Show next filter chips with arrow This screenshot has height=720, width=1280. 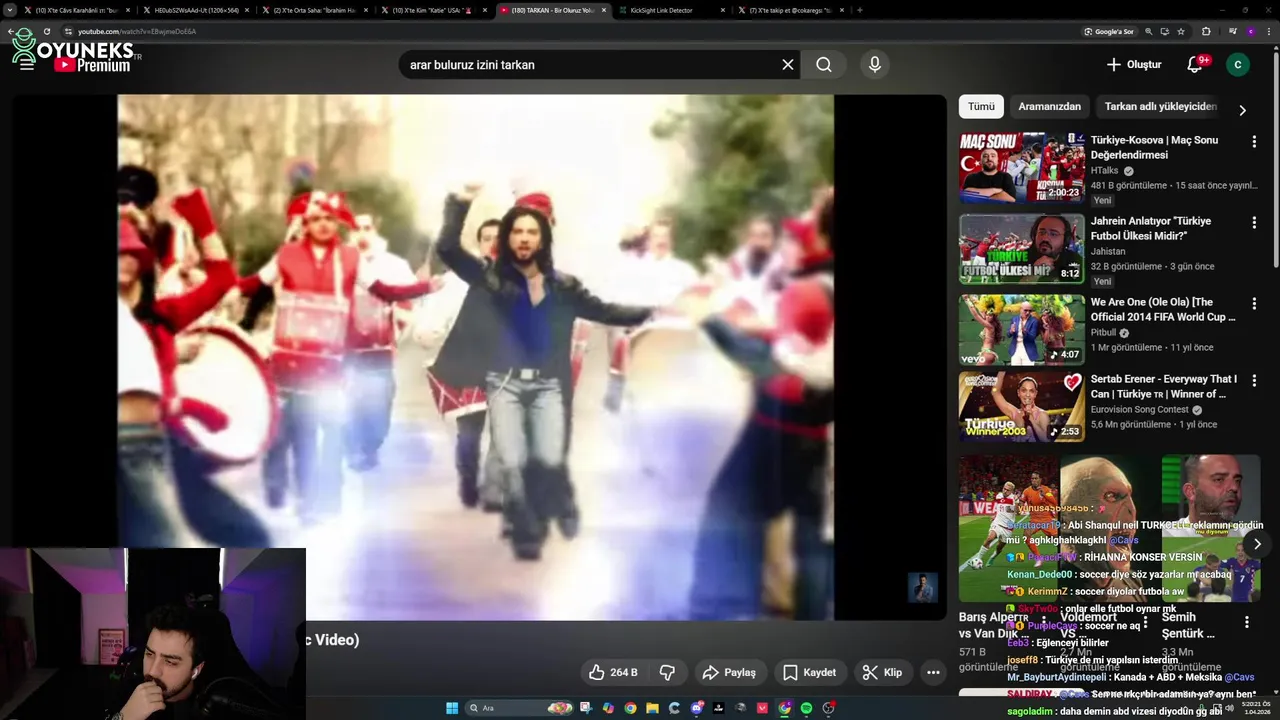1242,110
